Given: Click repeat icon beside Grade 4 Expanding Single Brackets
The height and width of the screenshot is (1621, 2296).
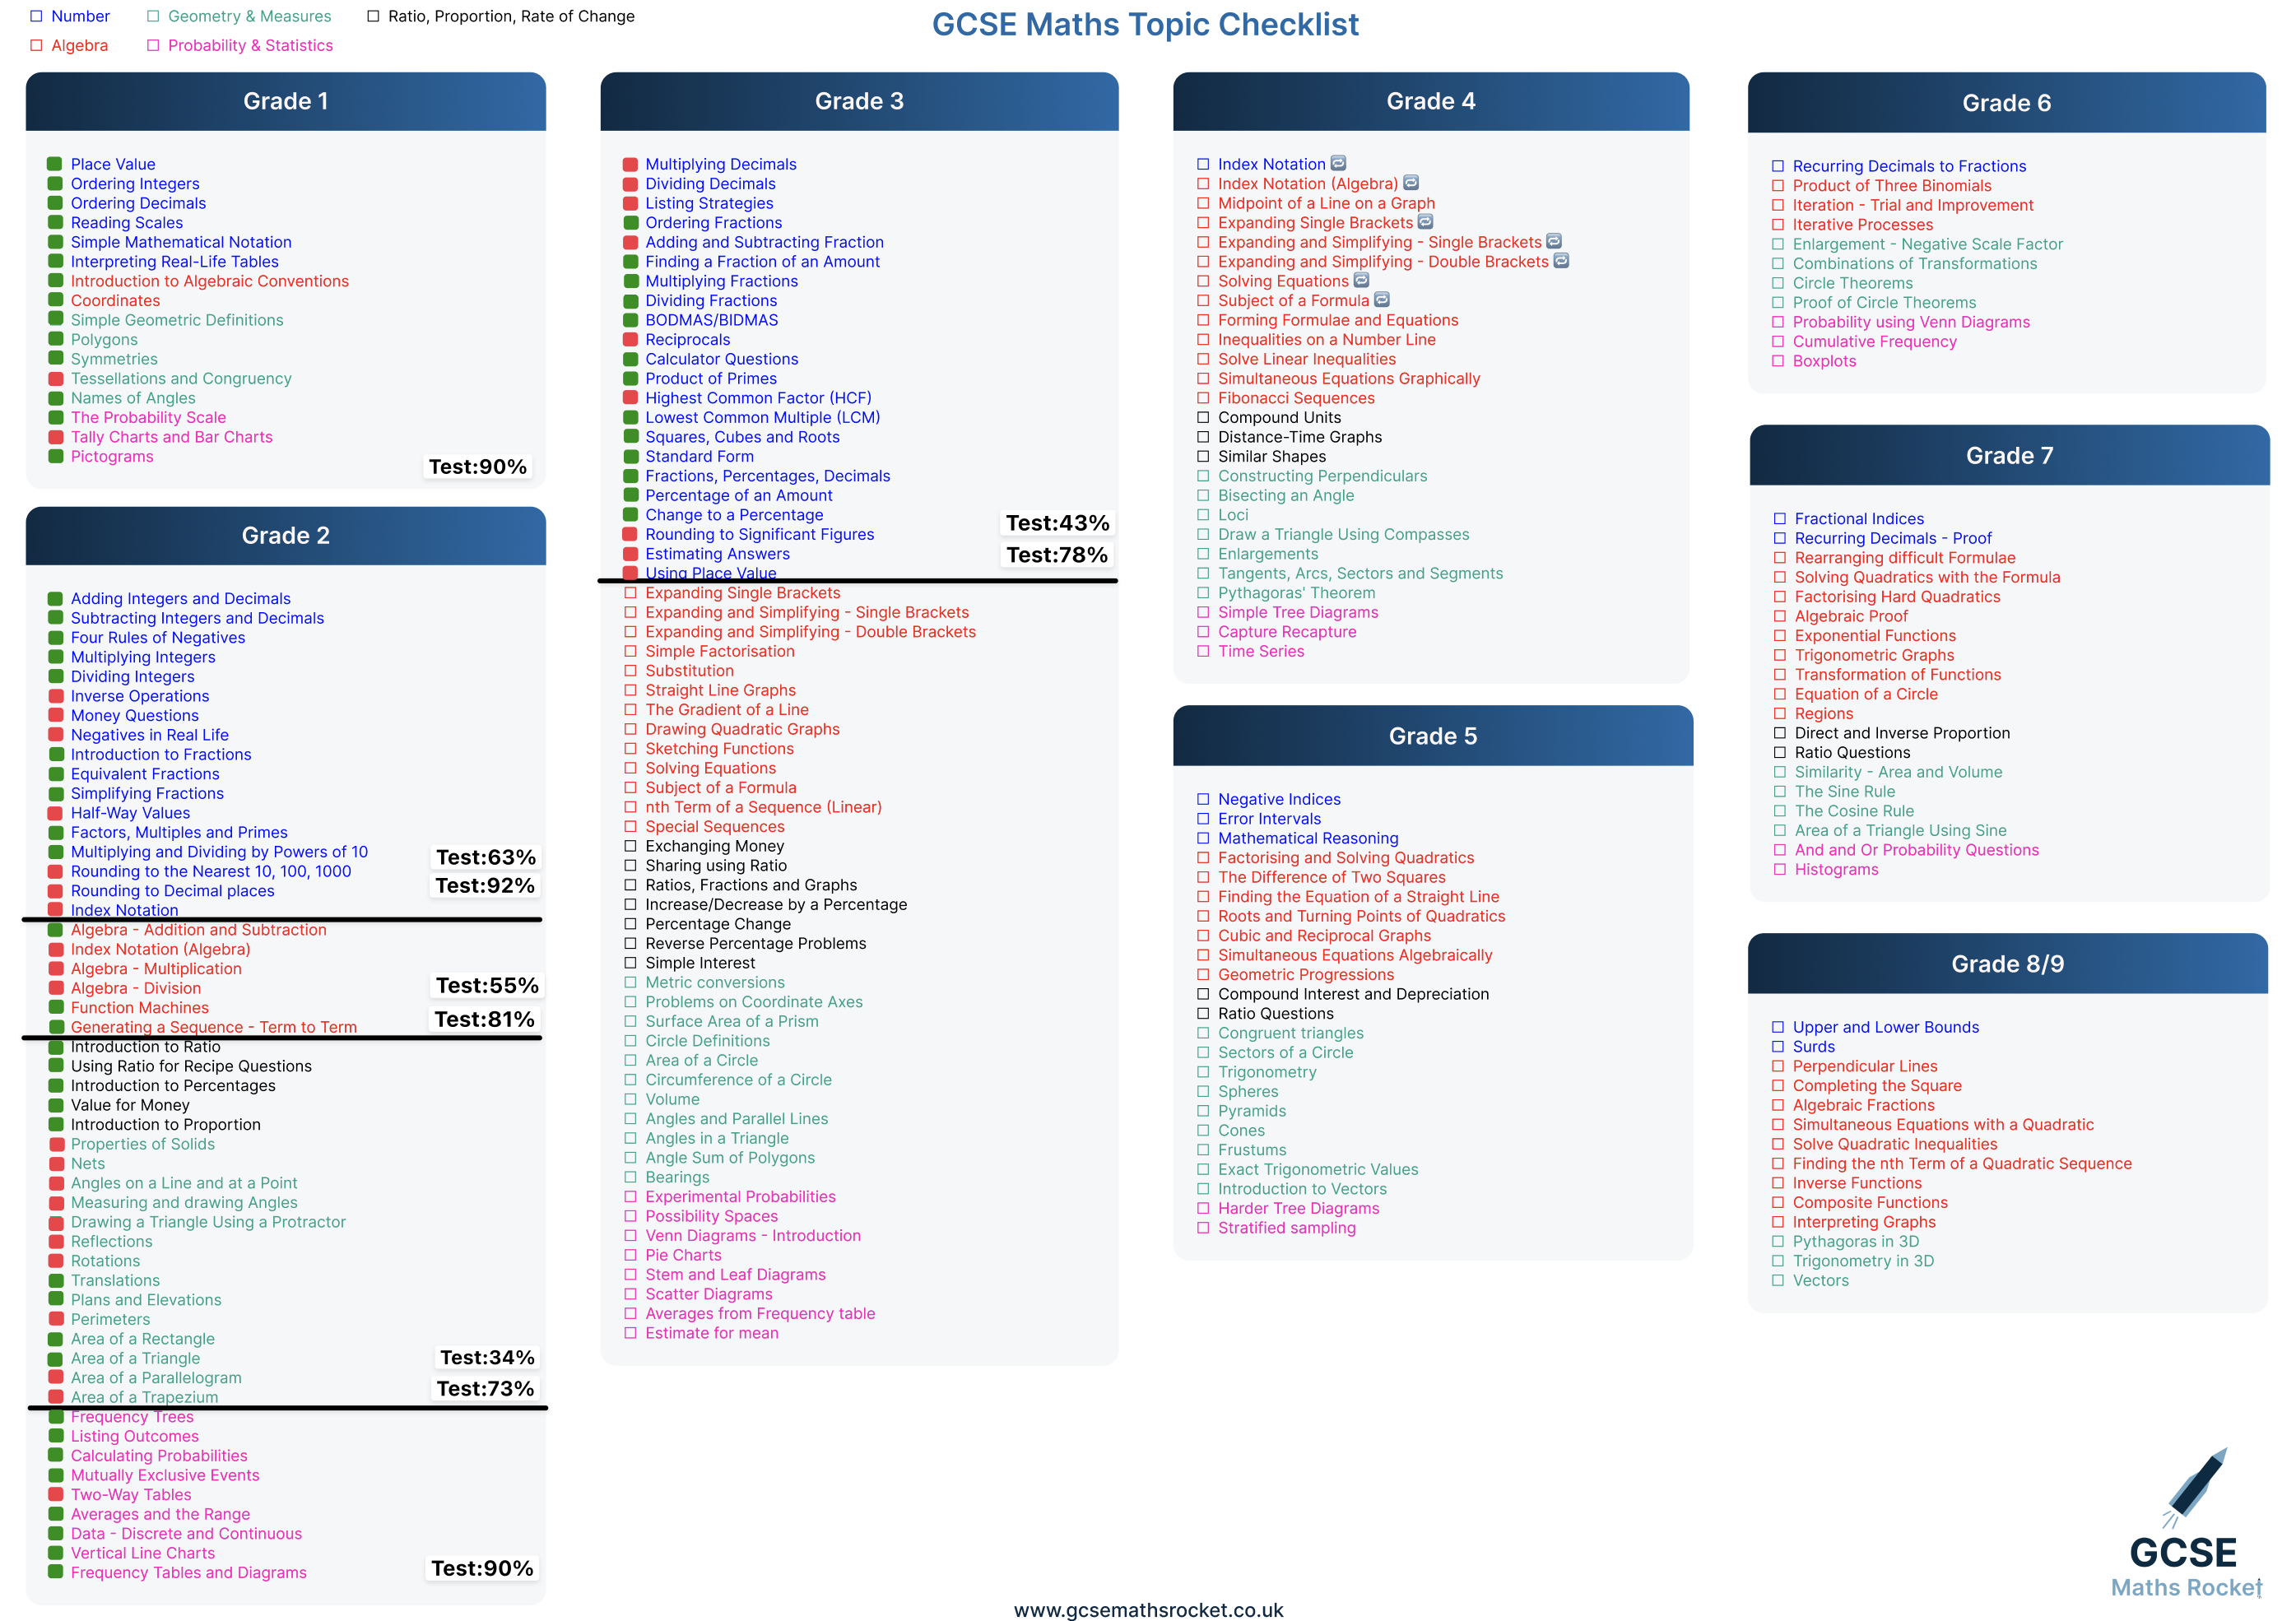Looking at the screenshot, I should pyautogui.click(x=1425, y=222).
